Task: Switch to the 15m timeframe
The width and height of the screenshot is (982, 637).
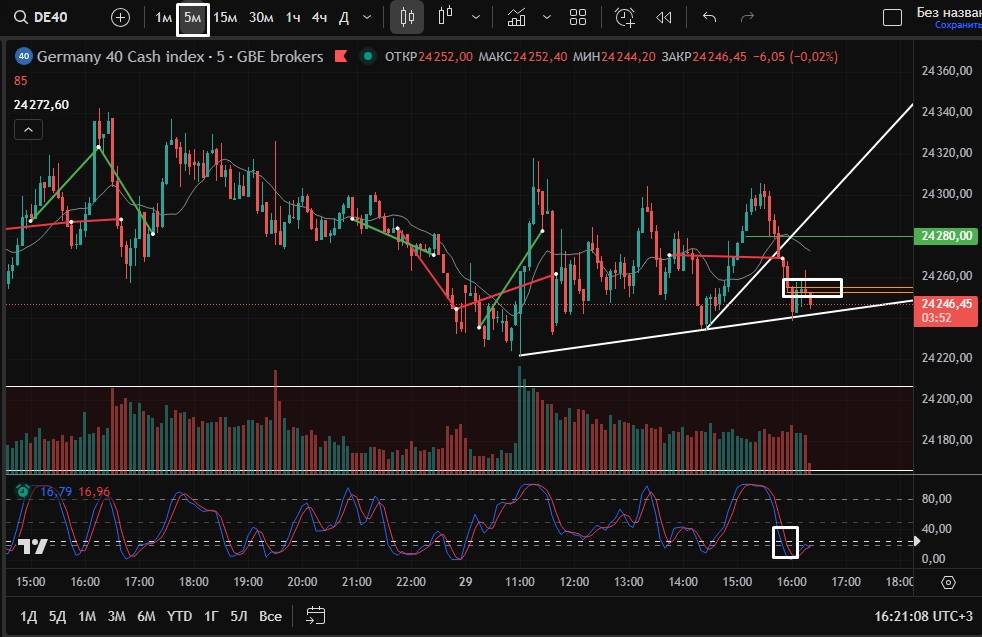Action: [x=225, y=17]
